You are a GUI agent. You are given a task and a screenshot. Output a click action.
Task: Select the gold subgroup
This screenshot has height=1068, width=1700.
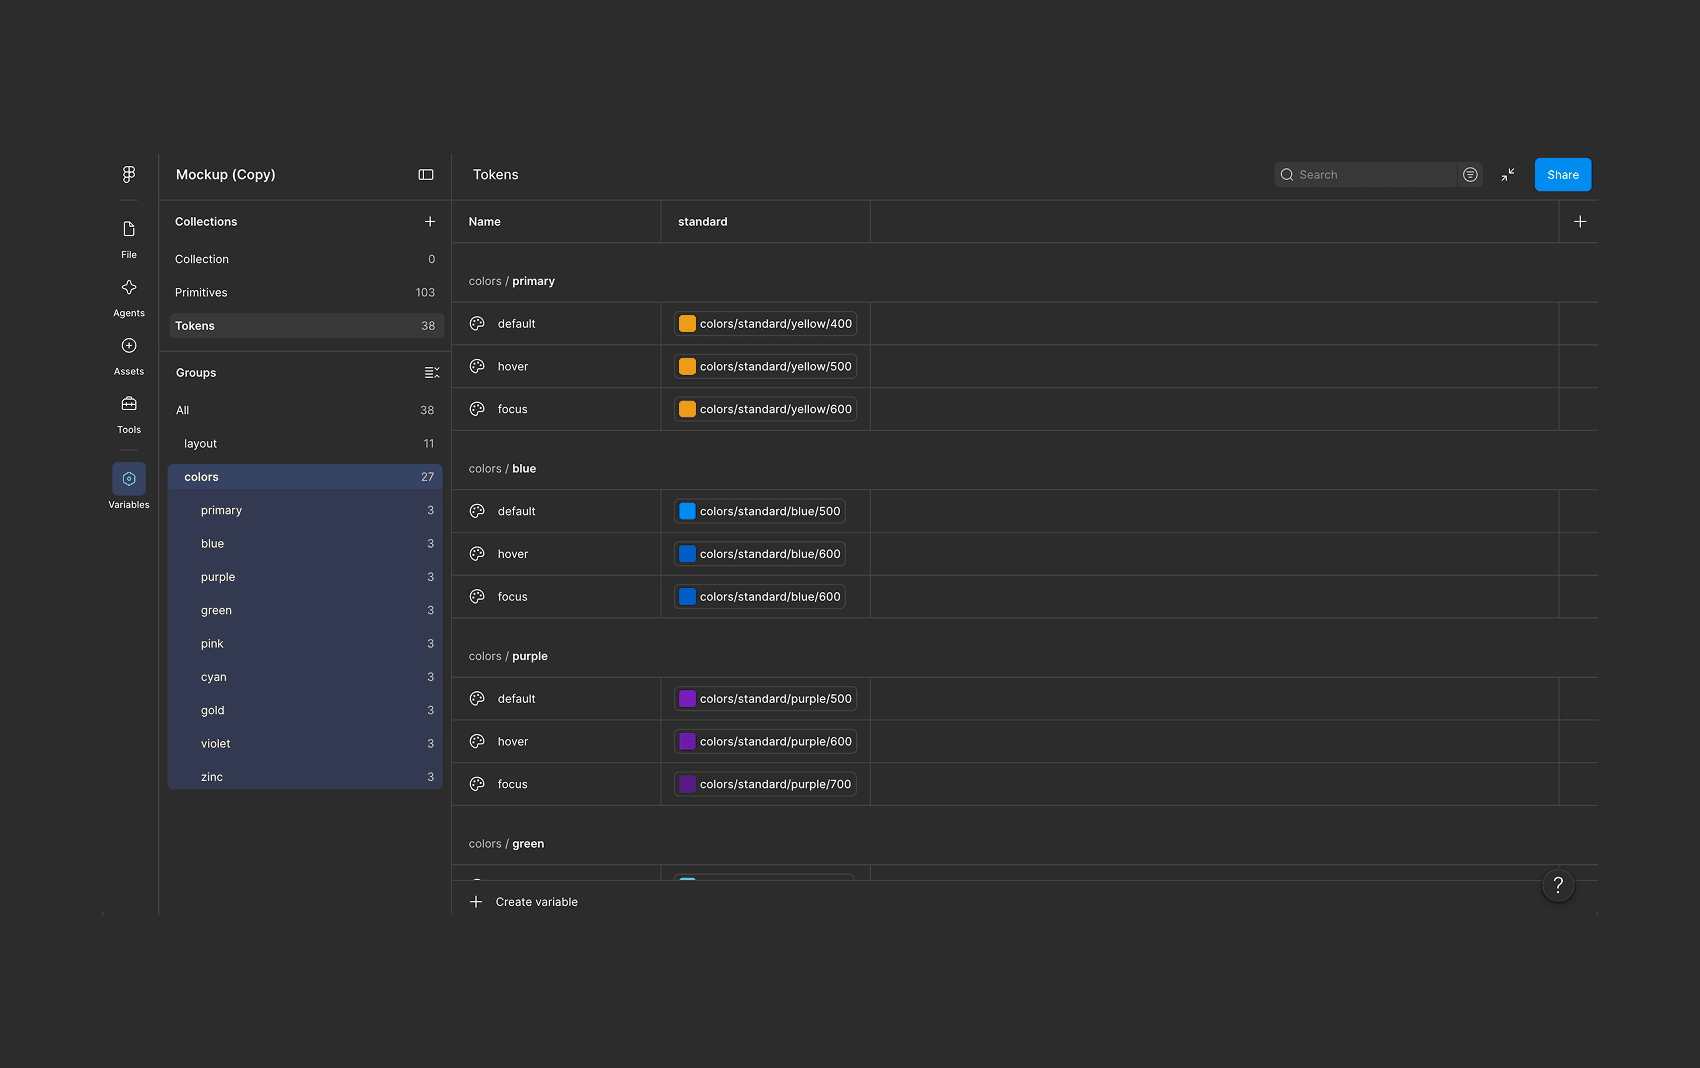[x=305, y=710]
